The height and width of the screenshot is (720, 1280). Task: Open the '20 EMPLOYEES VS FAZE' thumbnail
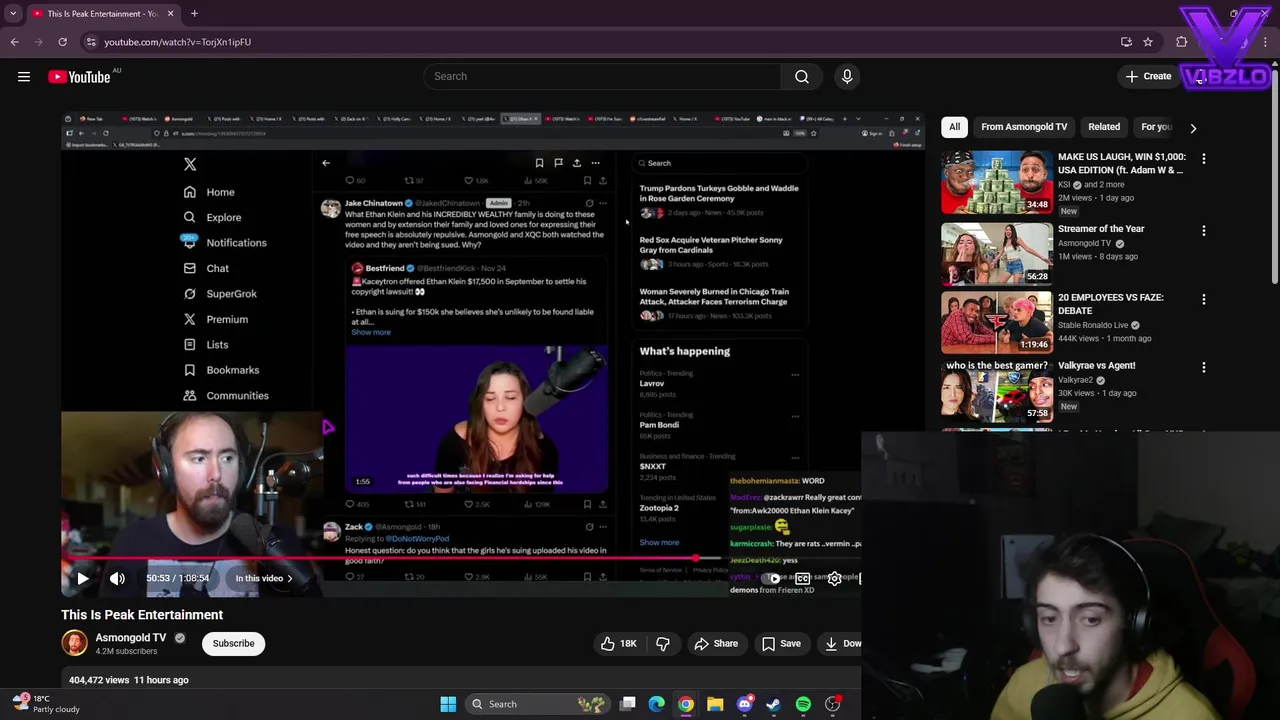996,321
